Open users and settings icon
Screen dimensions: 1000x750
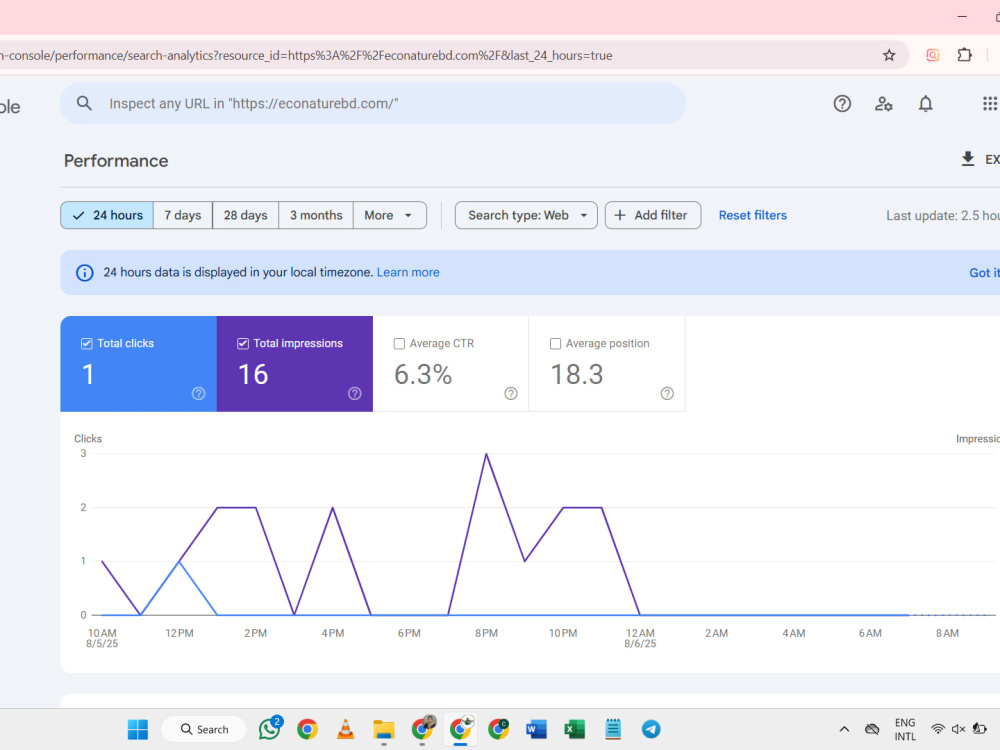tap(883, 103)
